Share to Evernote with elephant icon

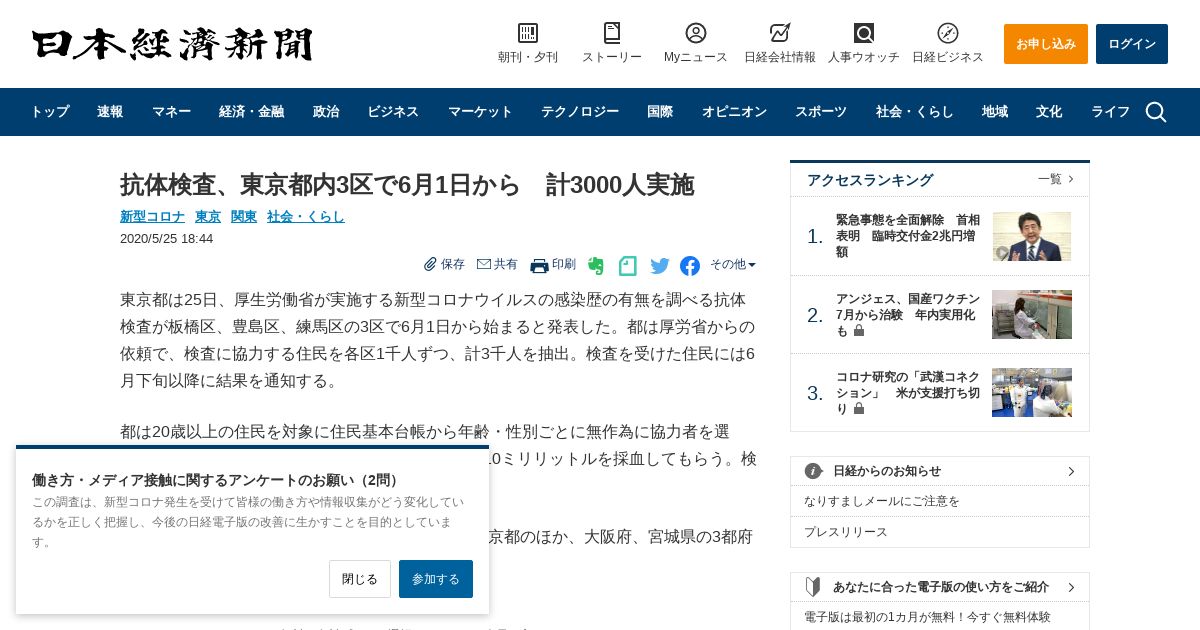[596, 266]
